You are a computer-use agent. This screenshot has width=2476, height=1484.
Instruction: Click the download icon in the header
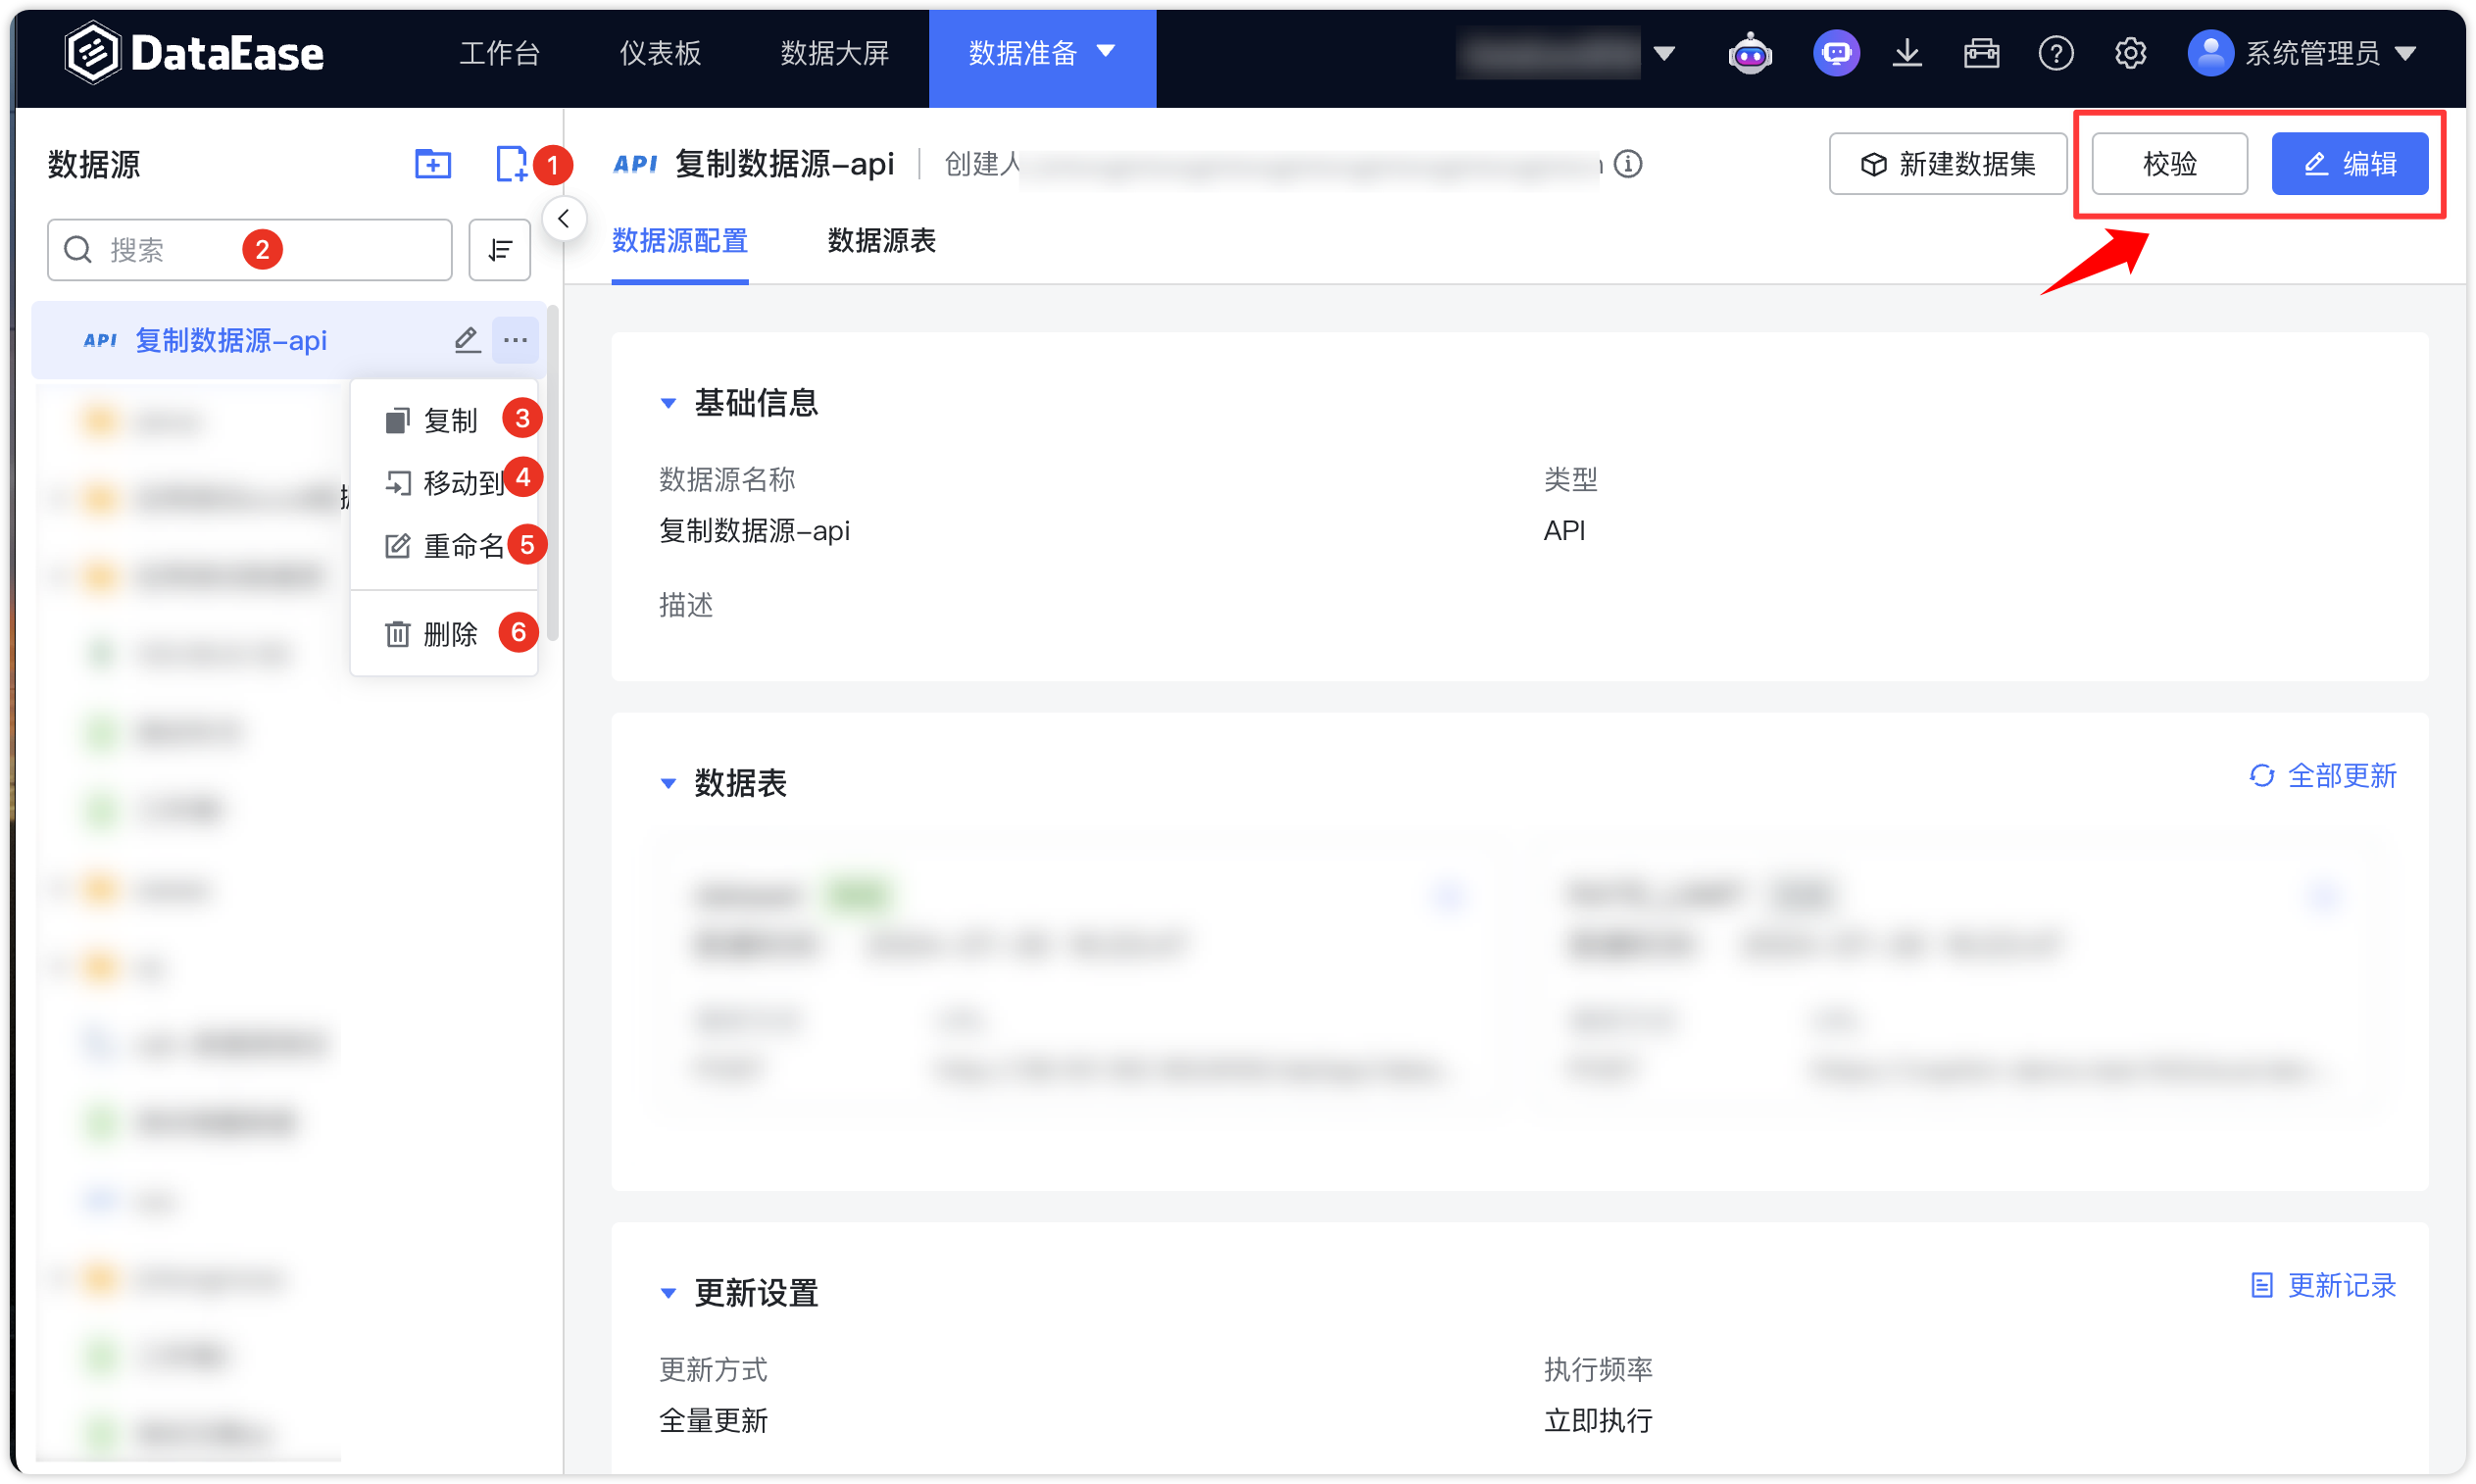click(x=1907, y=53)
